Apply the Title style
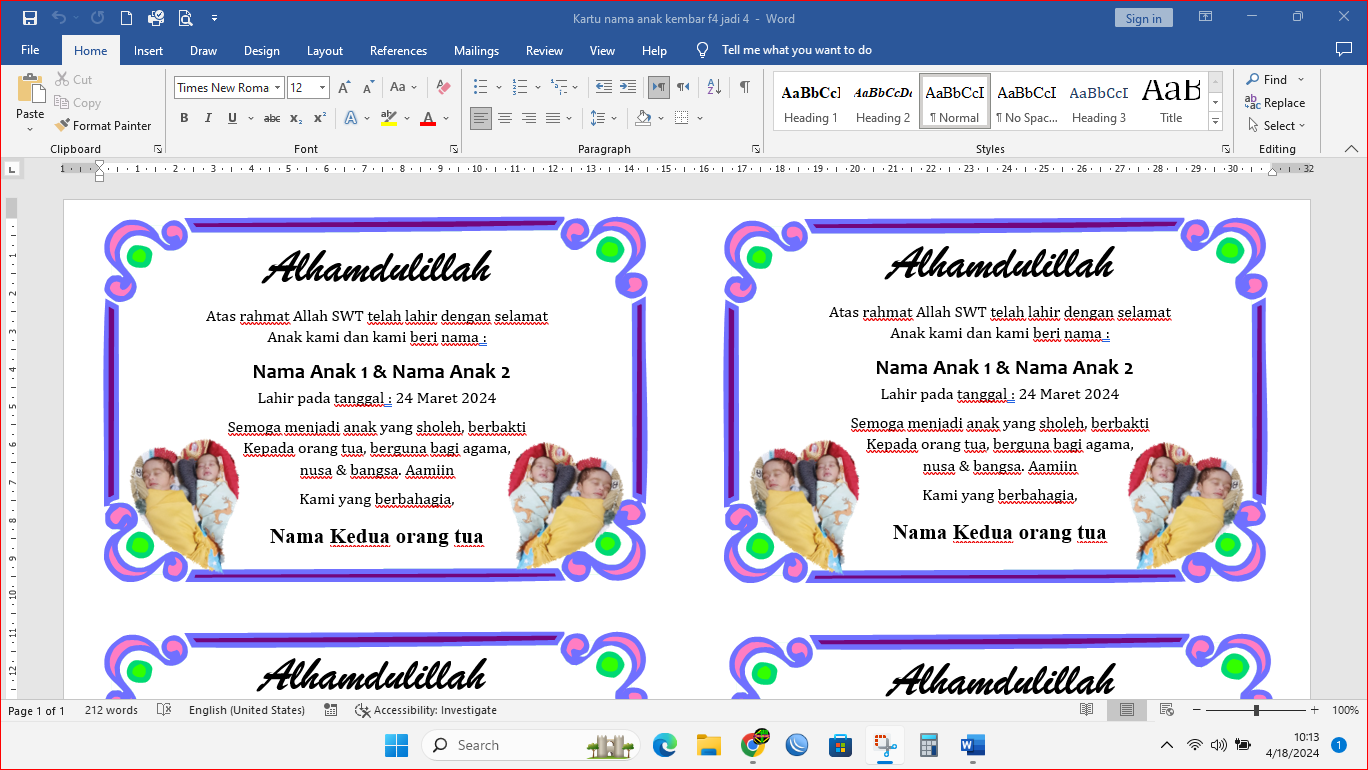This screenshot has width=1368, height=770. 1171,102
